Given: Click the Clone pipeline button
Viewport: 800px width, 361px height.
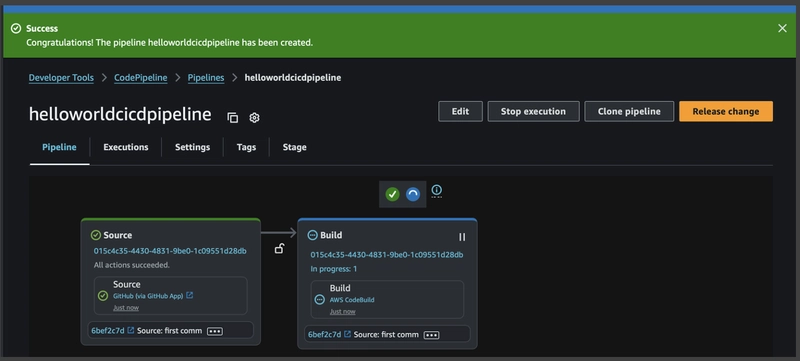Looking at the screenshot, I should pyautogui.click(x=629, y=111).
